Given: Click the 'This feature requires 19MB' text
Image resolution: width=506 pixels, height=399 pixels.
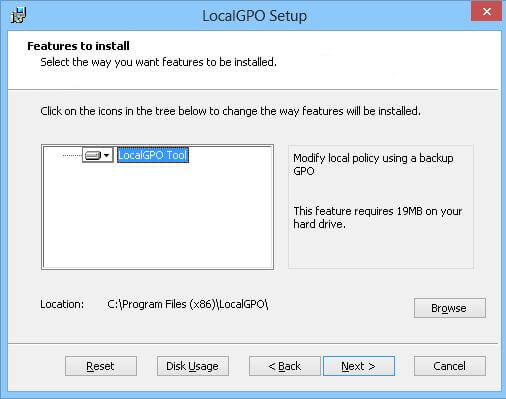Looking at the screenshot, I should click(x=378, y=218).
